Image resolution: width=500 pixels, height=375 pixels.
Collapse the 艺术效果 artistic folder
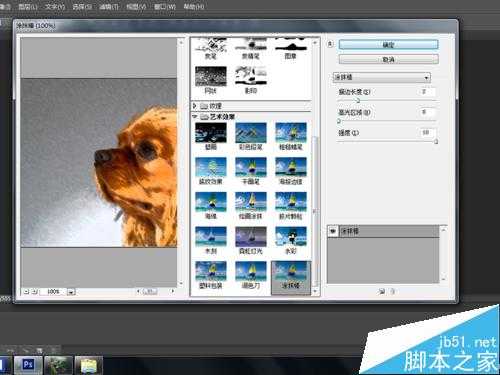(x=195, y=116)
